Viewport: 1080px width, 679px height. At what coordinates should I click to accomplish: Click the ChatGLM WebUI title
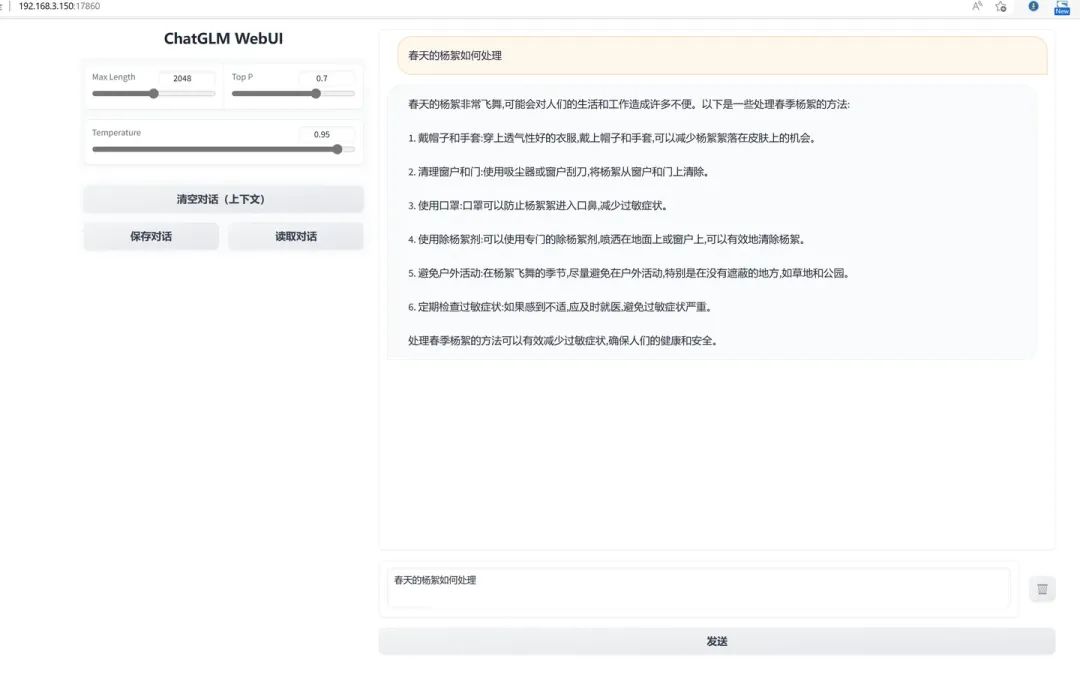click(223, 38)
